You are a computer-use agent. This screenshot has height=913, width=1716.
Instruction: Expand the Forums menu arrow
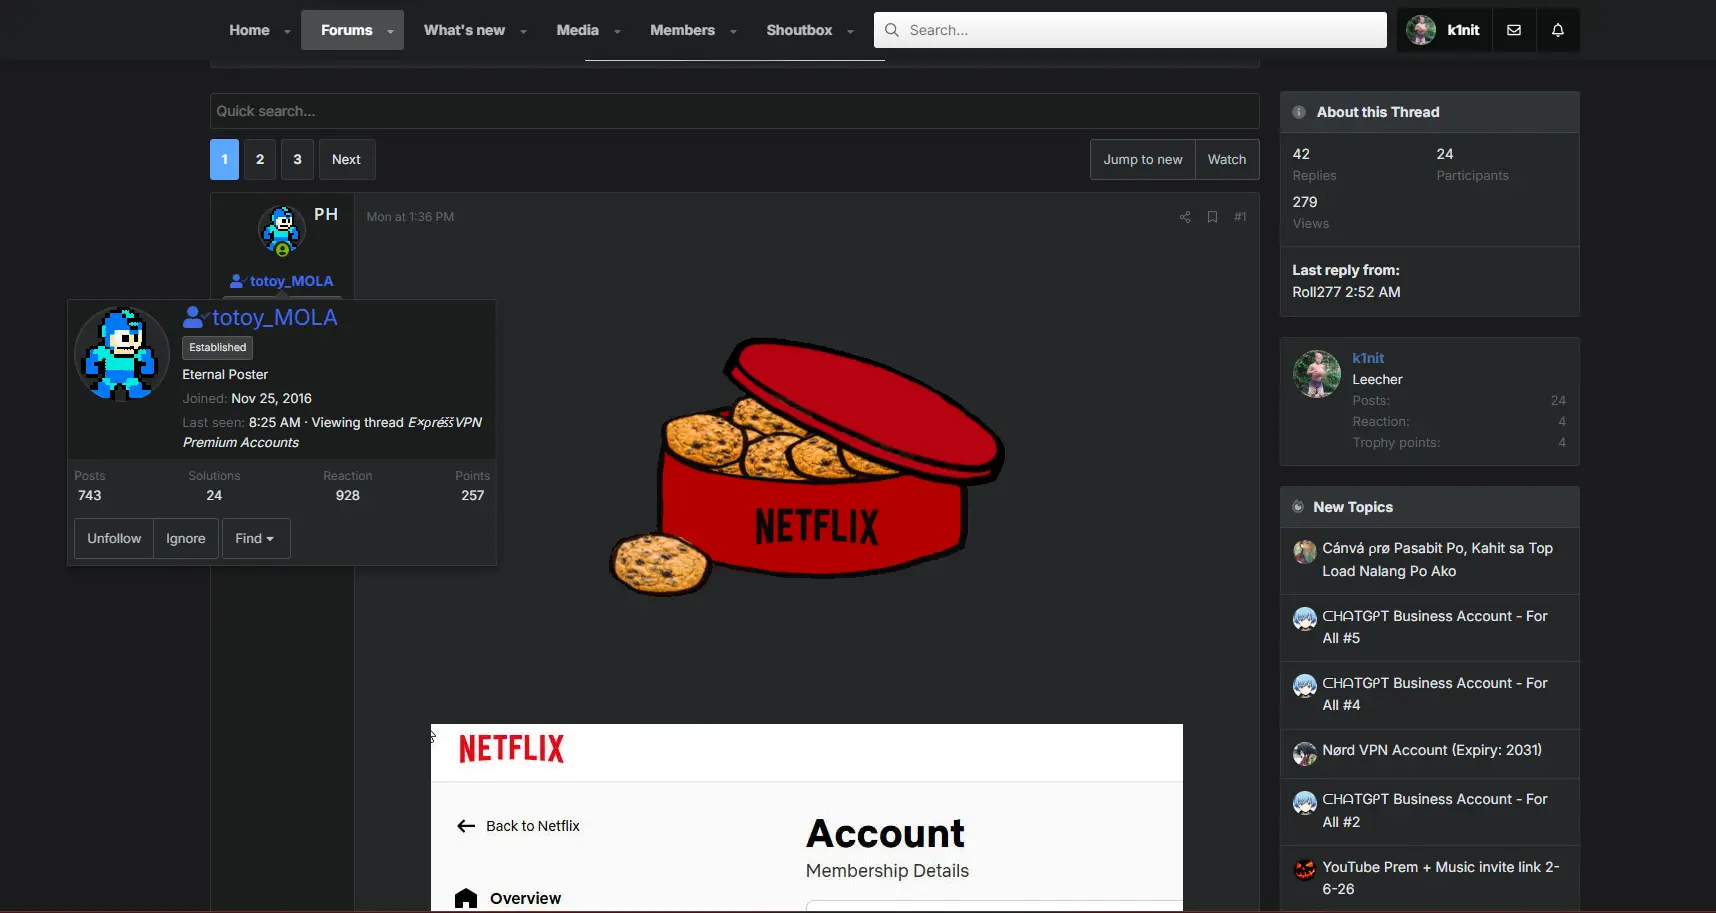coord(390,31)
